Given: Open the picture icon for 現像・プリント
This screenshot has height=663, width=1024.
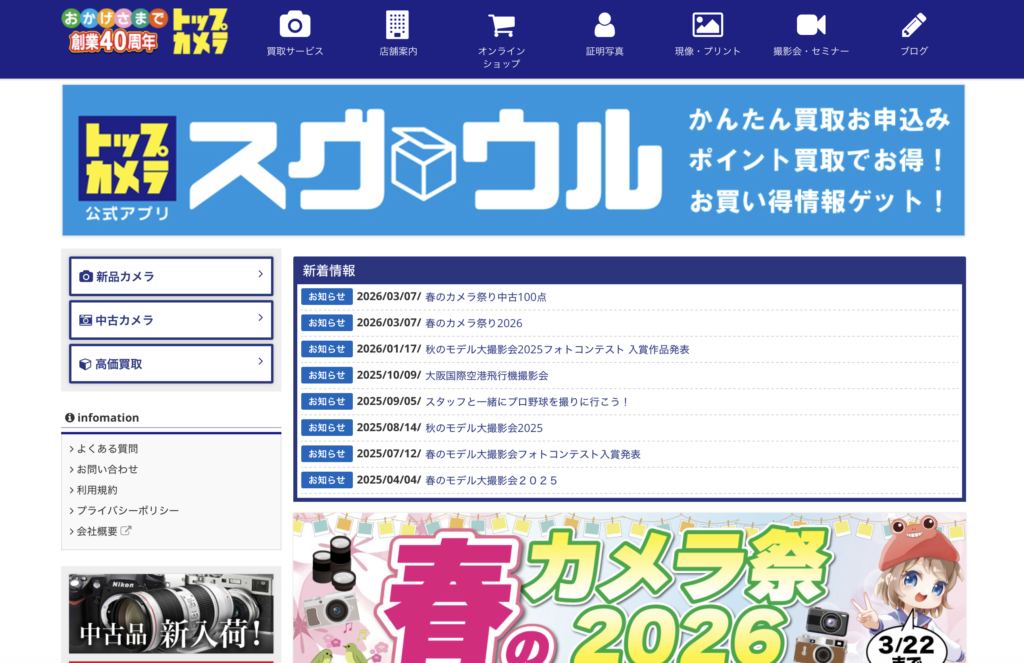Looking at the screenshot, I should pos(707,25).
